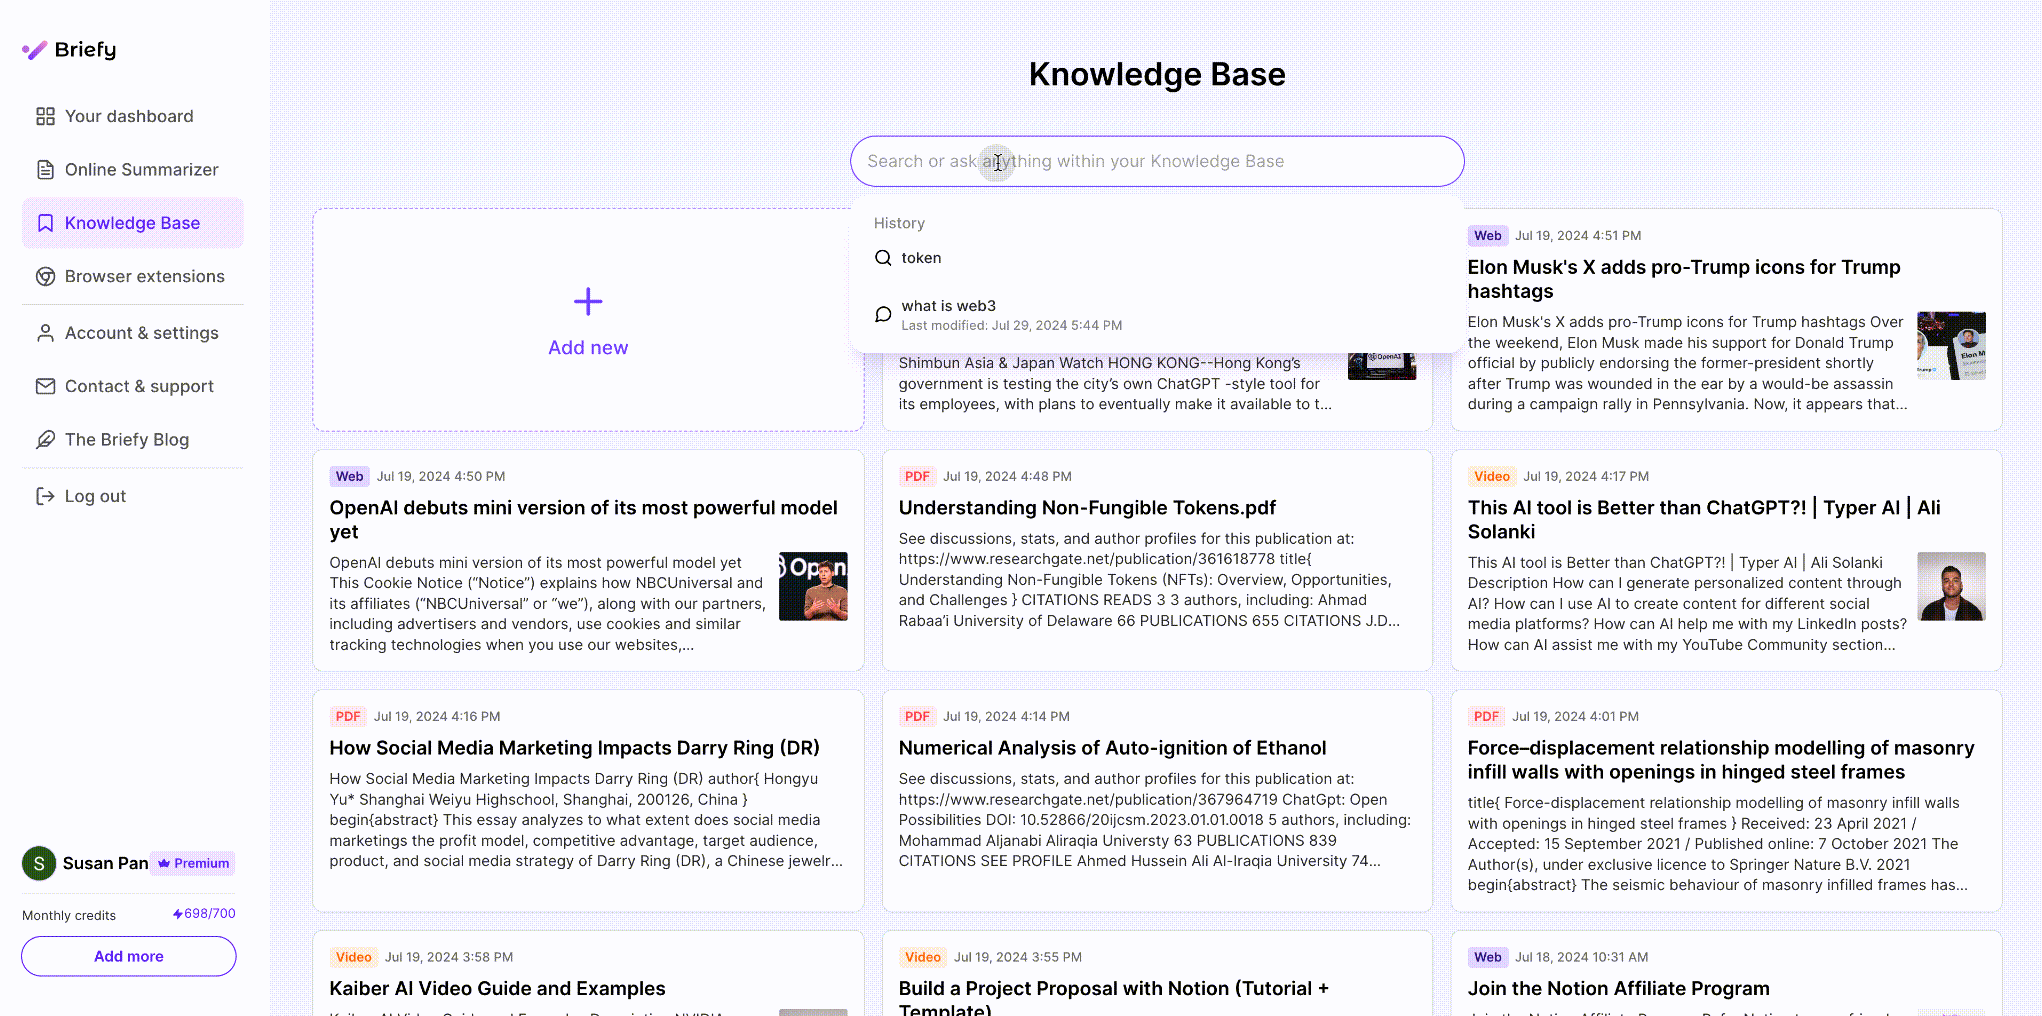
Task: Click the Add more credits button
Action: tap(129, 956)
